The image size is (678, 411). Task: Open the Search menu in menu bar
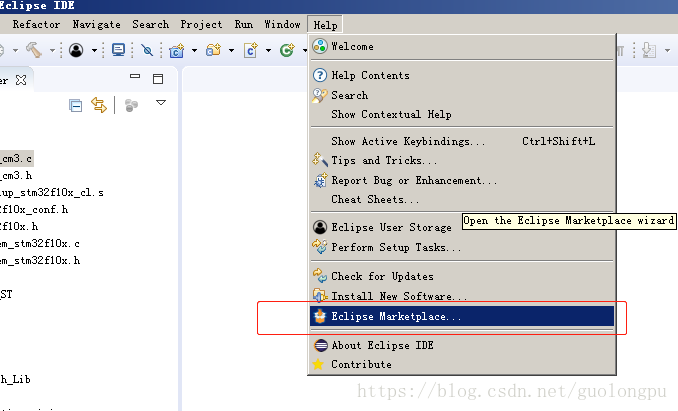coord(150,24)
